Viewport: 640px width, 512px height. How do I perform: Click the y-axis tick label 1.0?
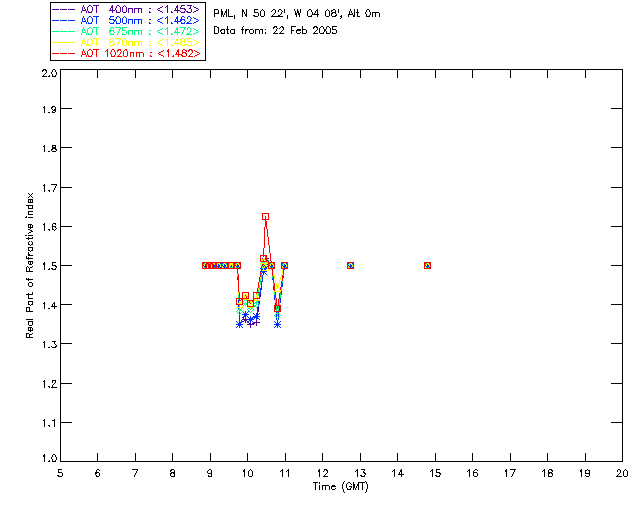click(49, 458)
